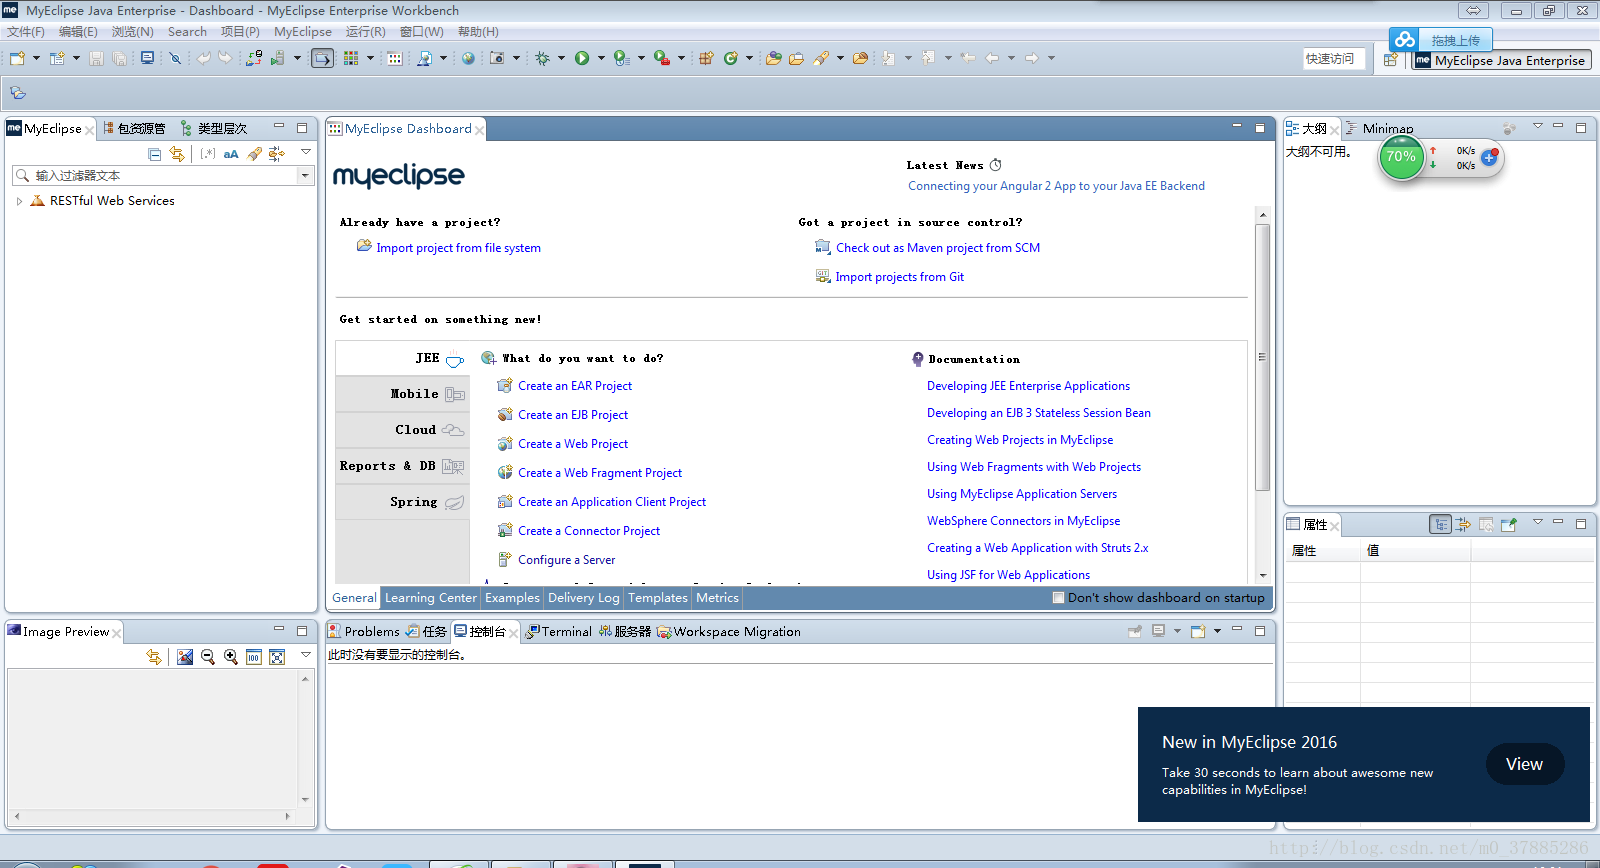Open the MyEclipse menu in menu bar

[x=303, y=32]
